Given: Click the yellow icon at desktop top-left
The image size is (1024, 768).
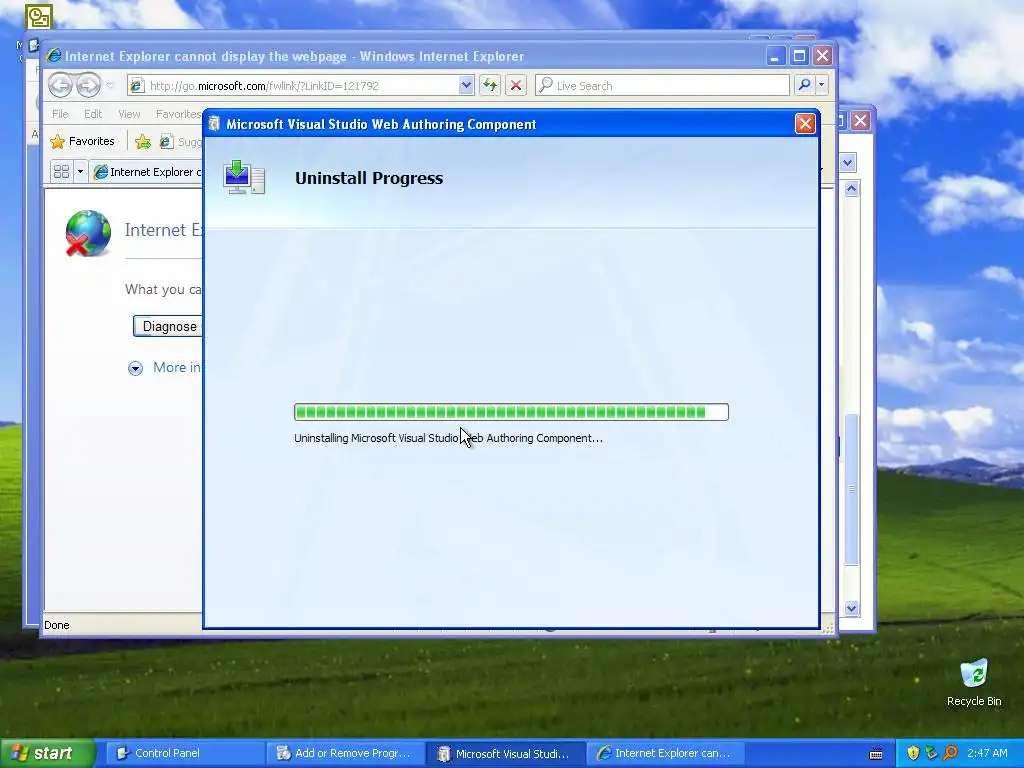Looking at the screenshot, I should [x=39, y=17].
